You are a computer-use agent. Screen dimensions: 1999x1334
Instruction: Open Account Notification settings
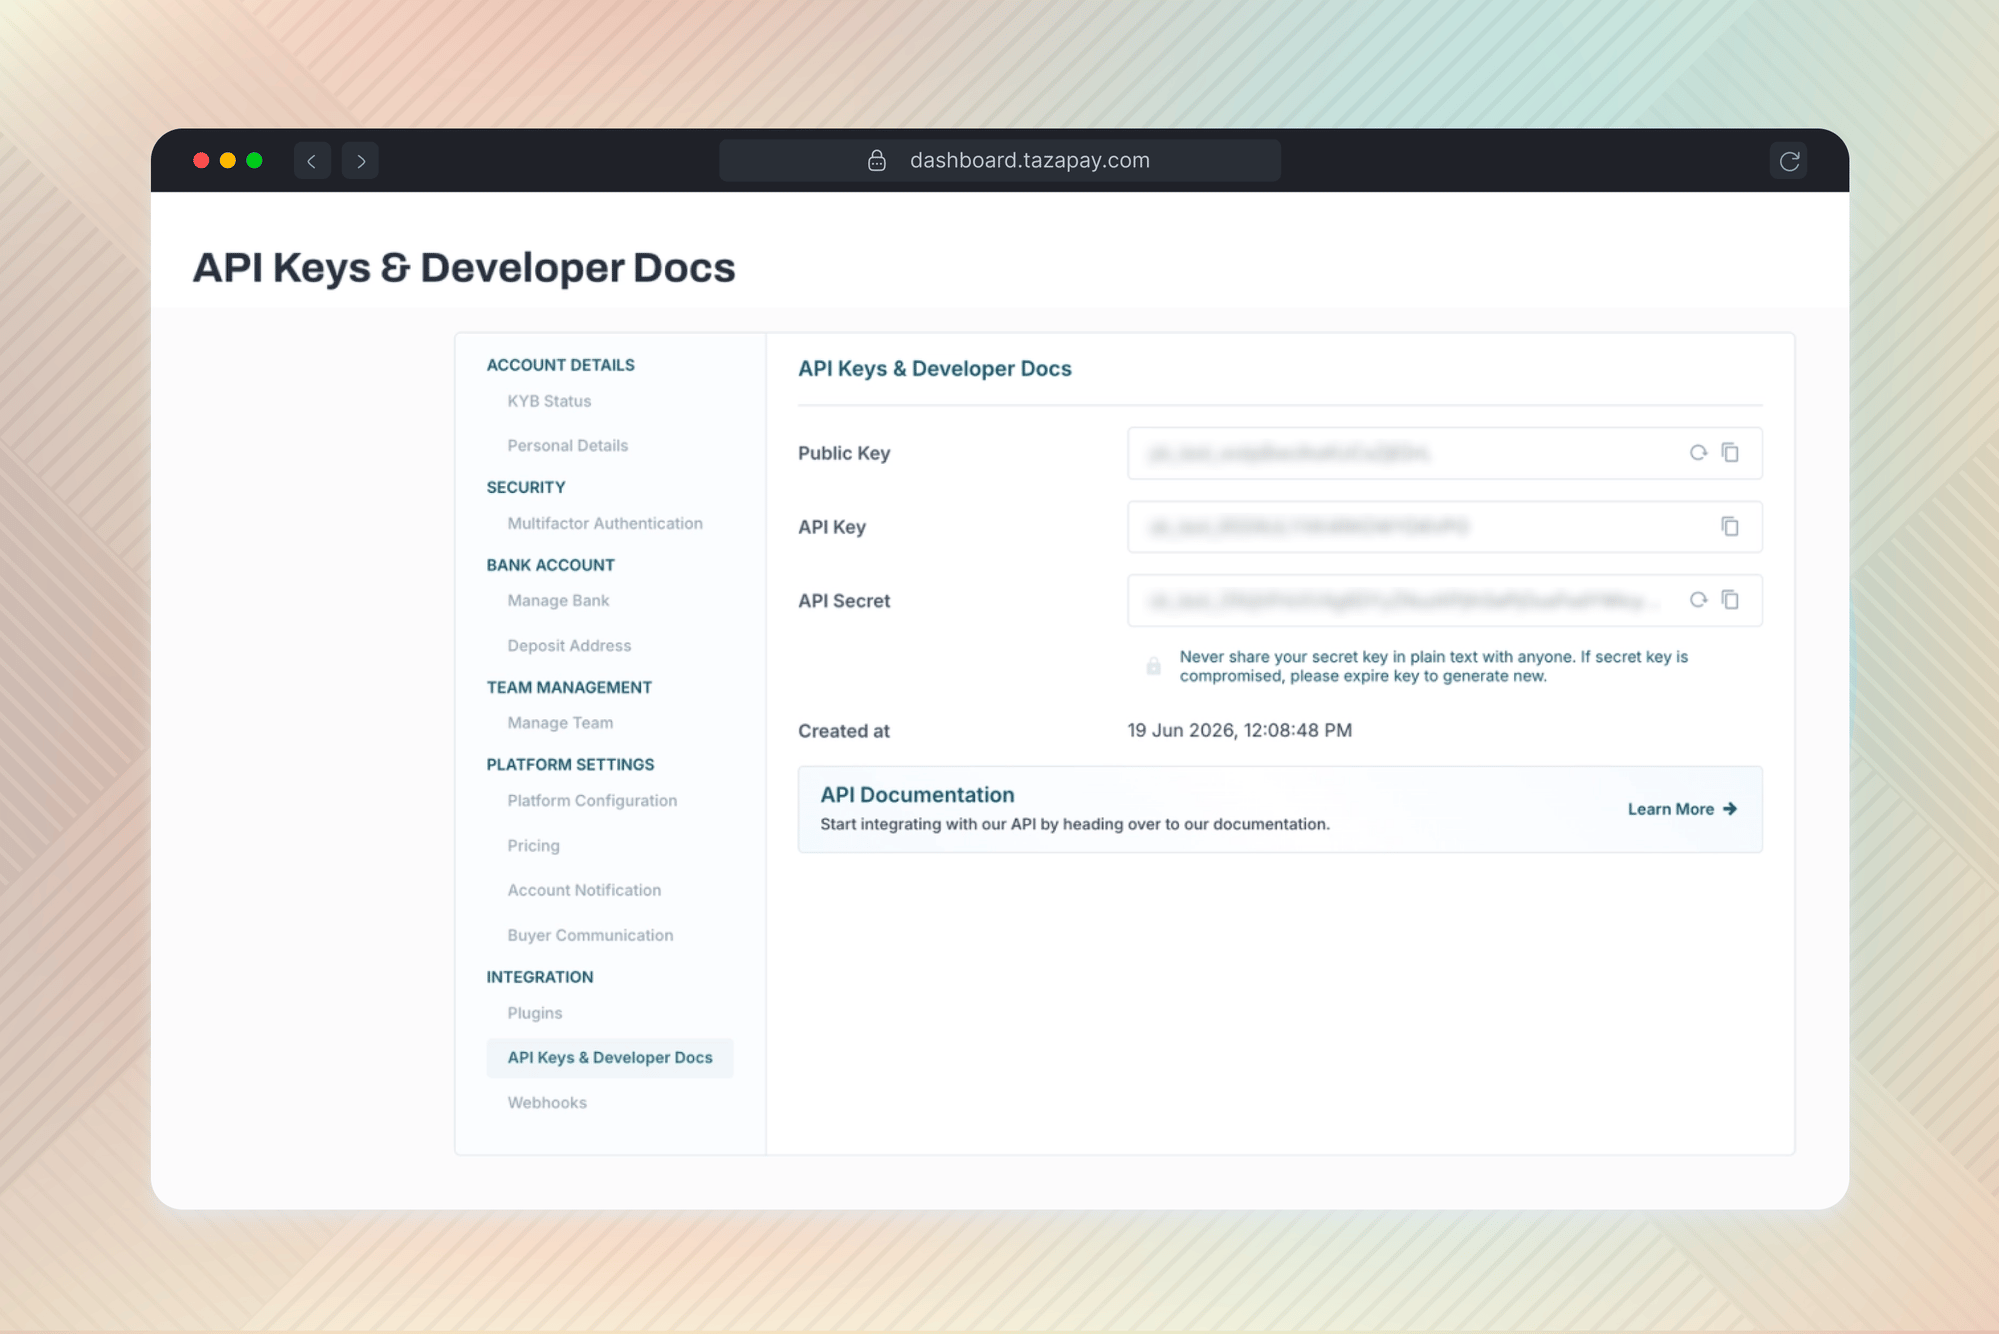pyautogui.click(x=584, y=890)
